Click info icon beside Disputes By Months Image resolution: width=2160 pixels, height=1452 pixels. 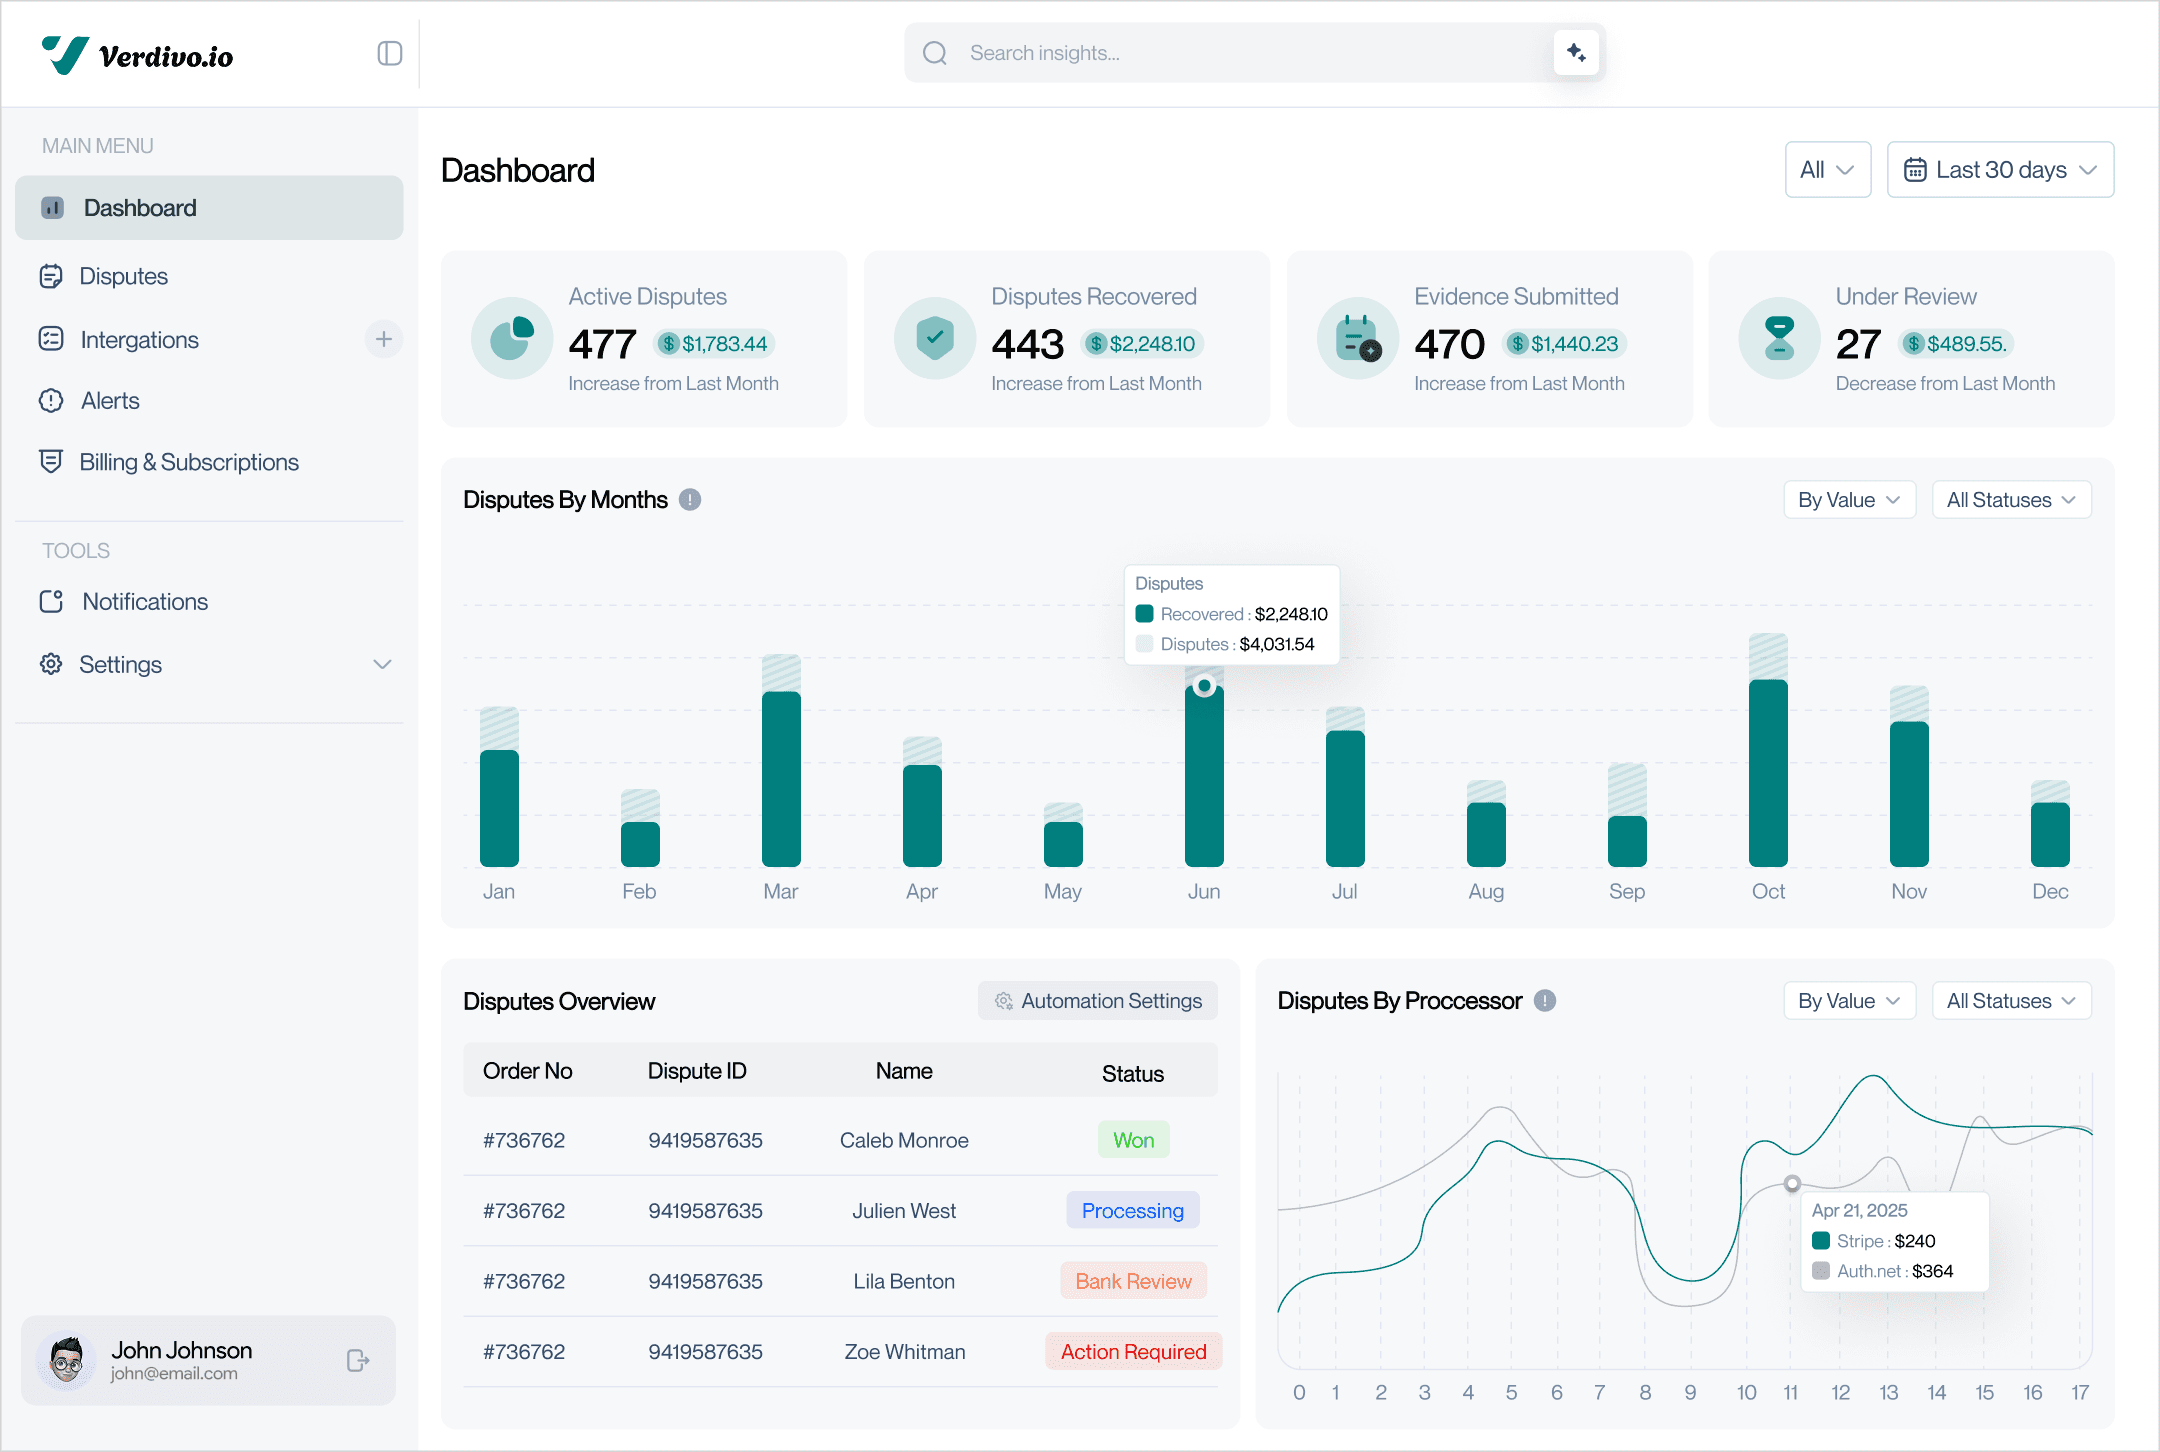(x=690, y=499)
